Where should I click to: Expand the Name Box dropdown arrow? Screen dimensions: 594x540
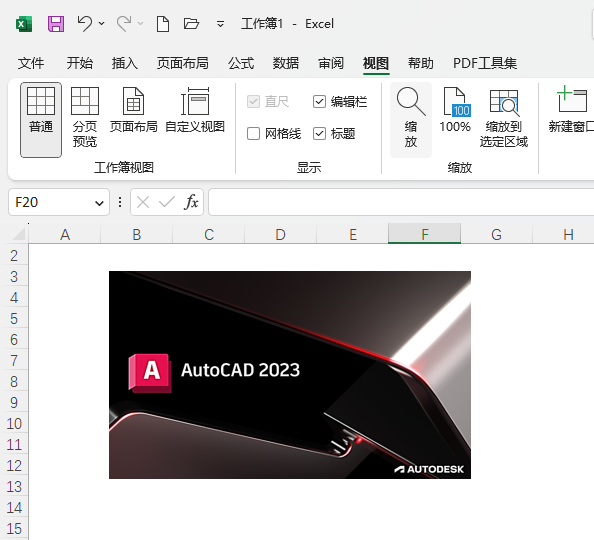pos(99,203)
